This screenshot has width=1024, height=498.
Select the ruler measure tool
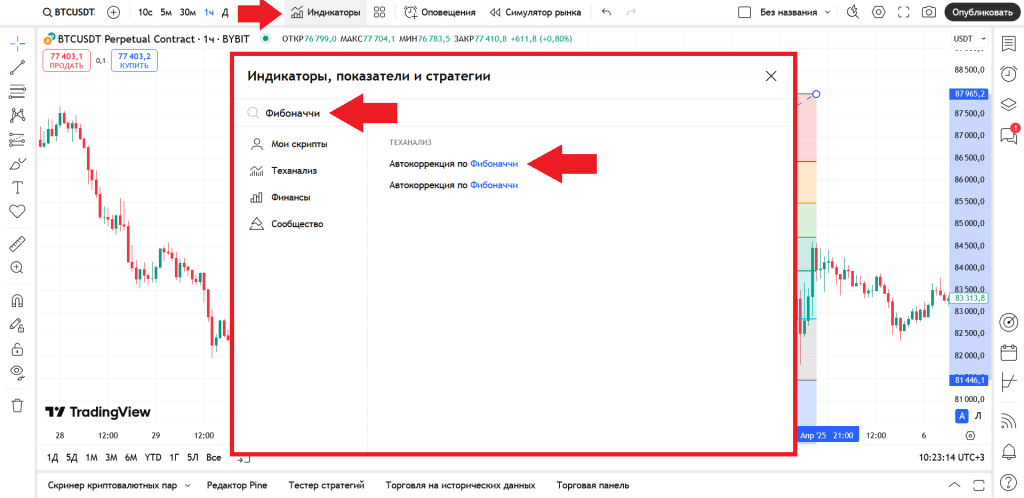(18, 243)
